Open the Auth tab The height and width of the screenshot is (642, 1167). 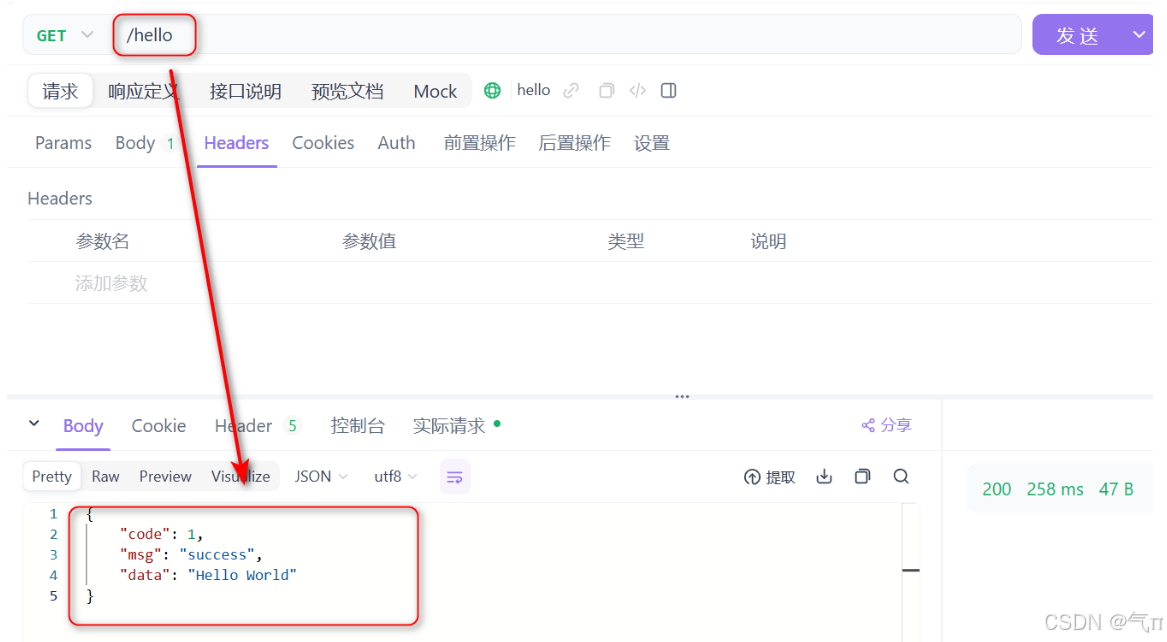click(396, 143)
